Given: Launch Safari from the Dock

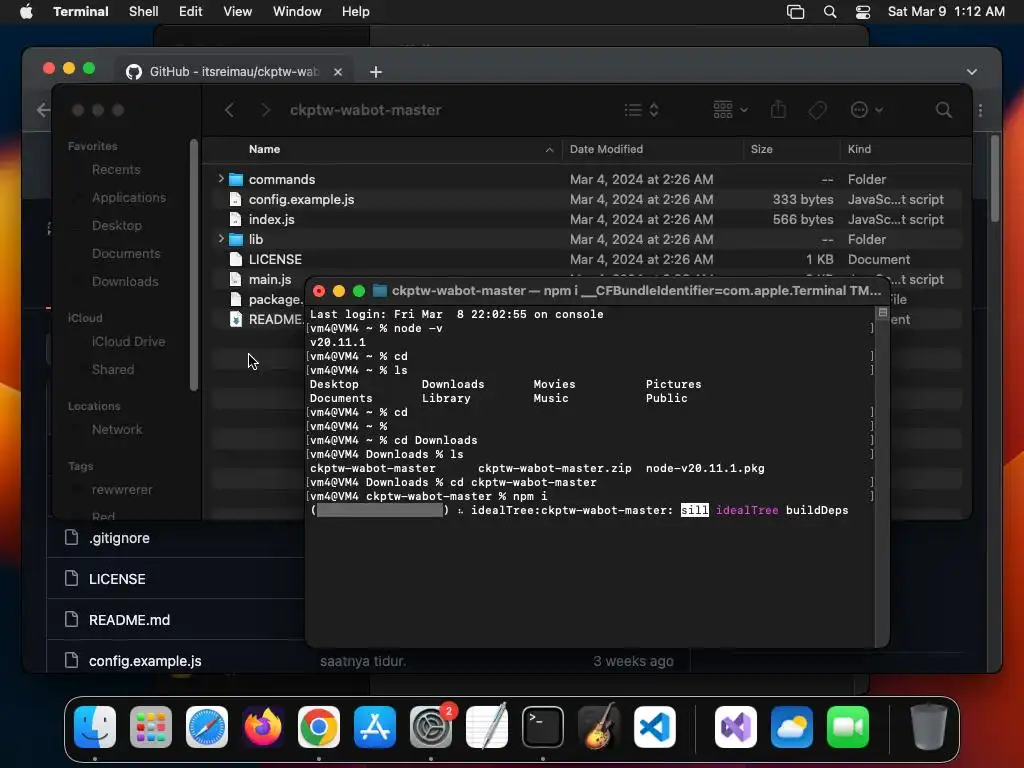Looking at the screenshot, I should tap(207, 727).
